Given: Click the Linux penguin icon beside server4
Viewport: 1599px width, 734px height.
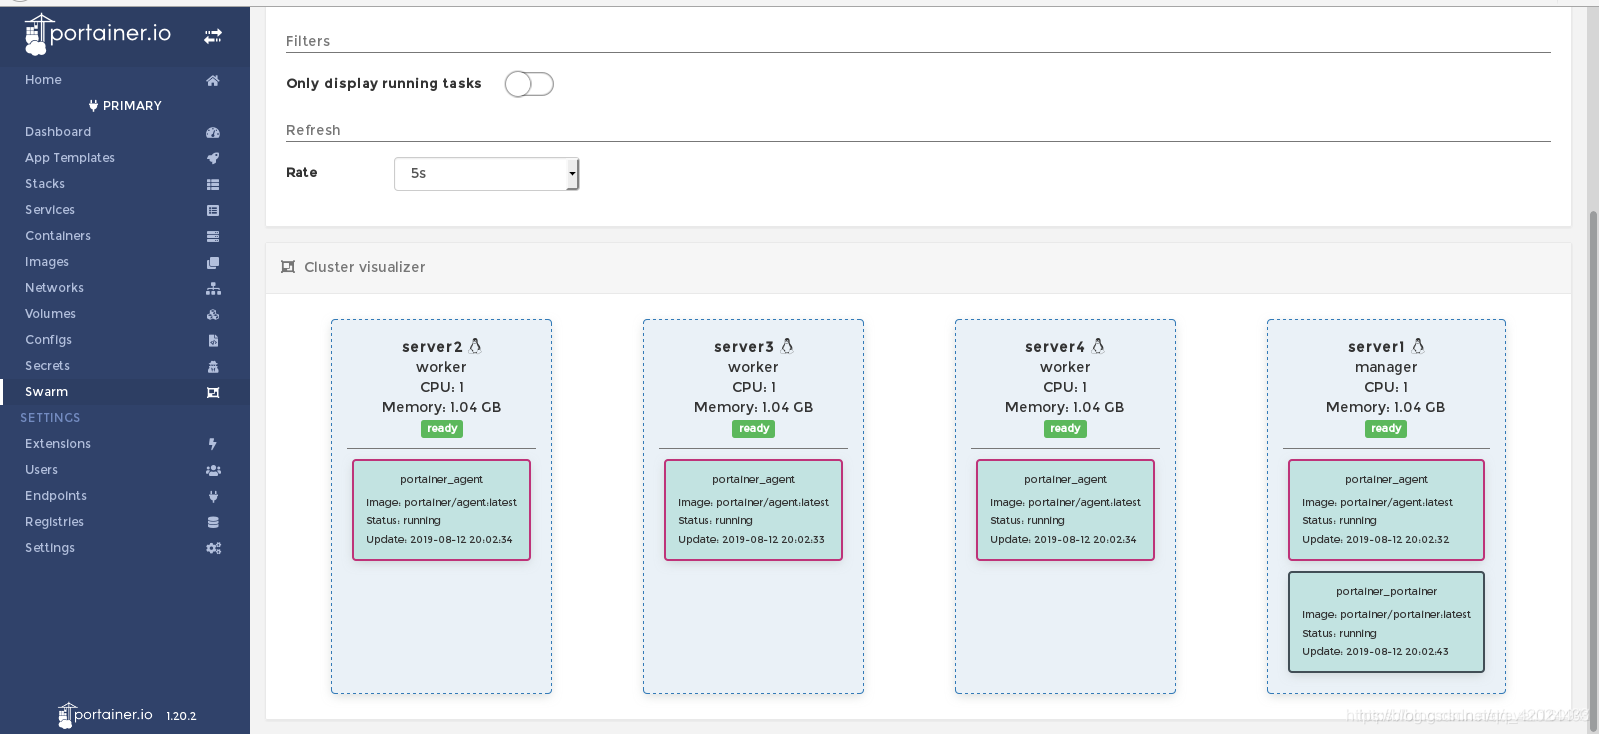Looking at the screenshot, I should click(1098, 346).
